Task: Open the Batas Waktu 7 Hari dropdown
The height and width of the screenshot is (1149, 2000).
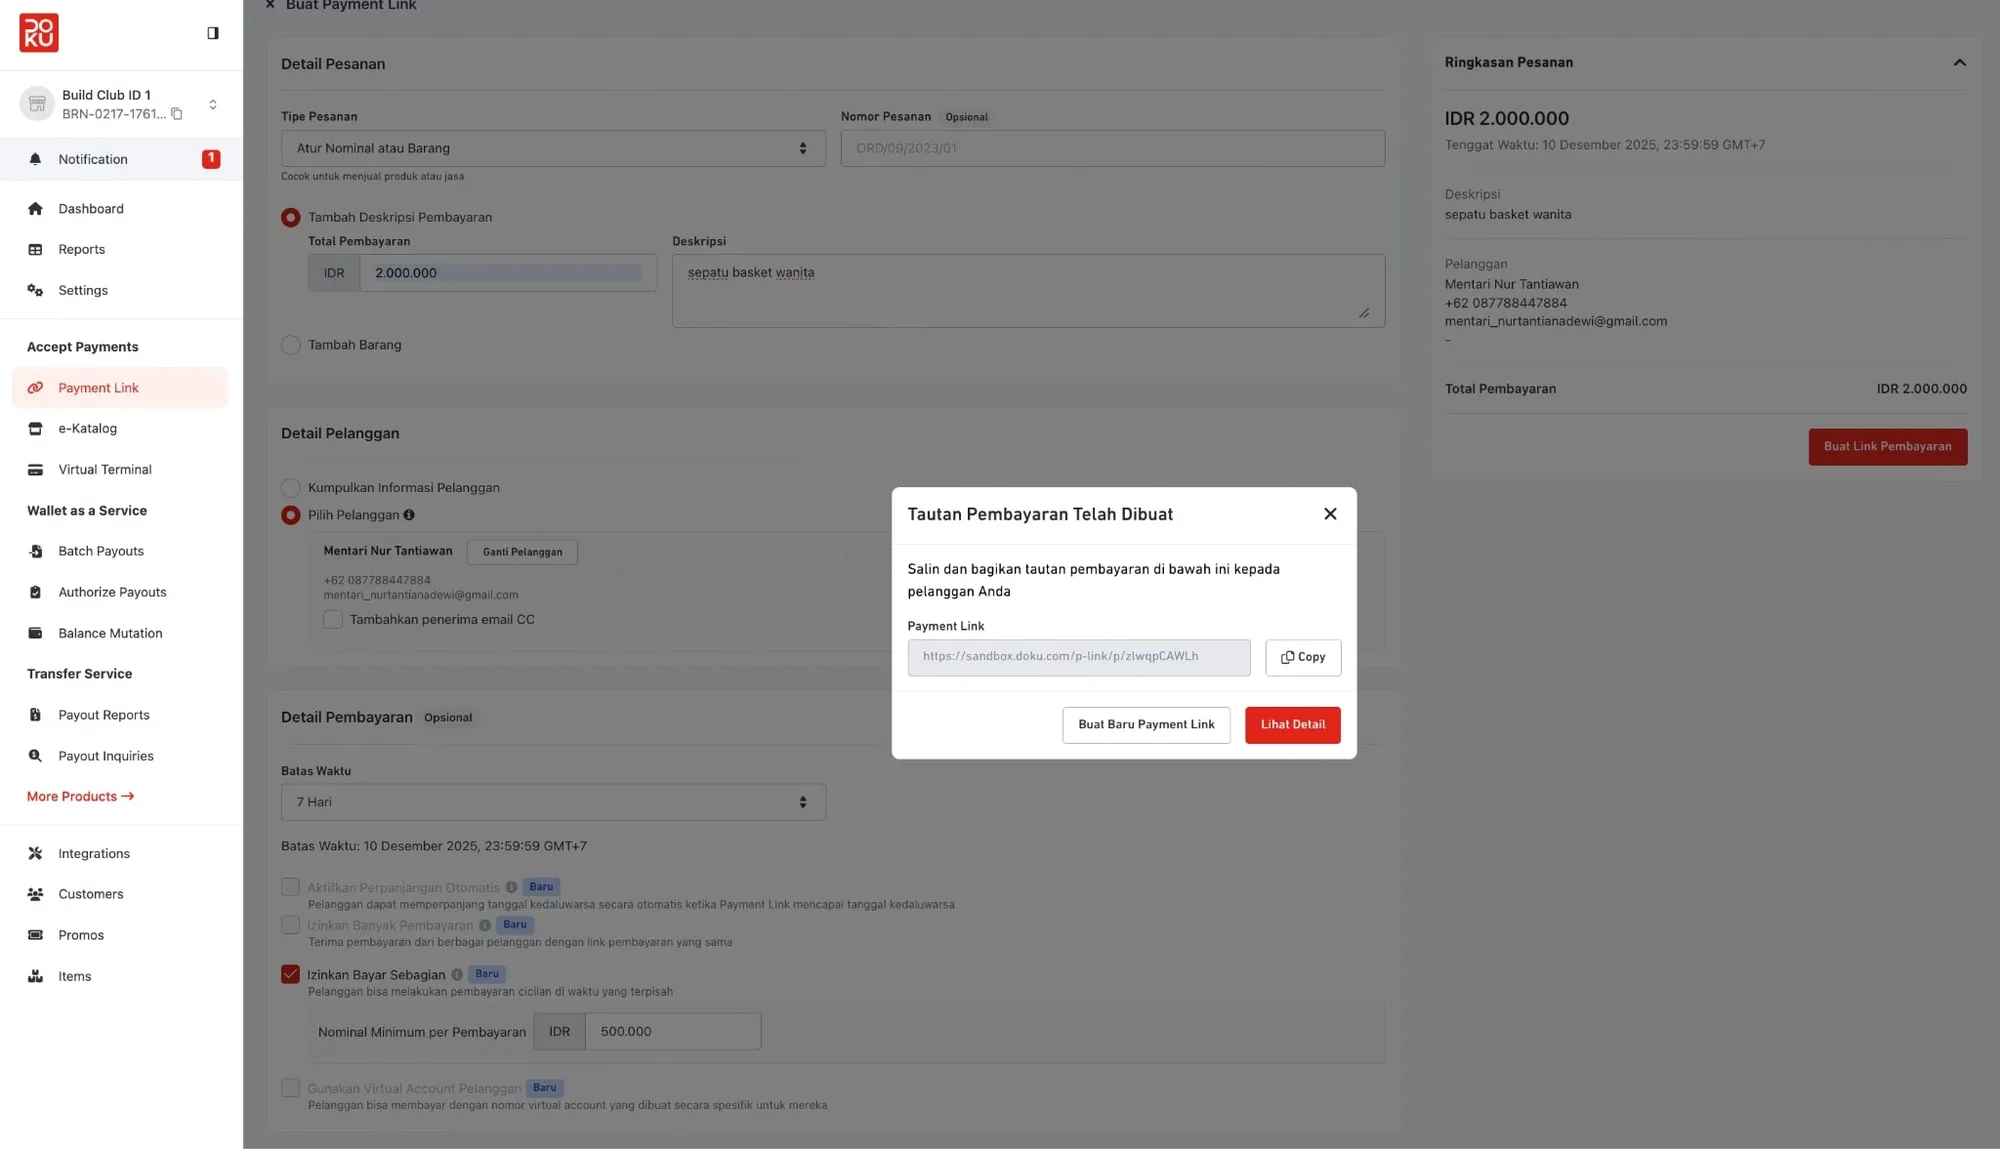Action: click(x=552, y=802)
